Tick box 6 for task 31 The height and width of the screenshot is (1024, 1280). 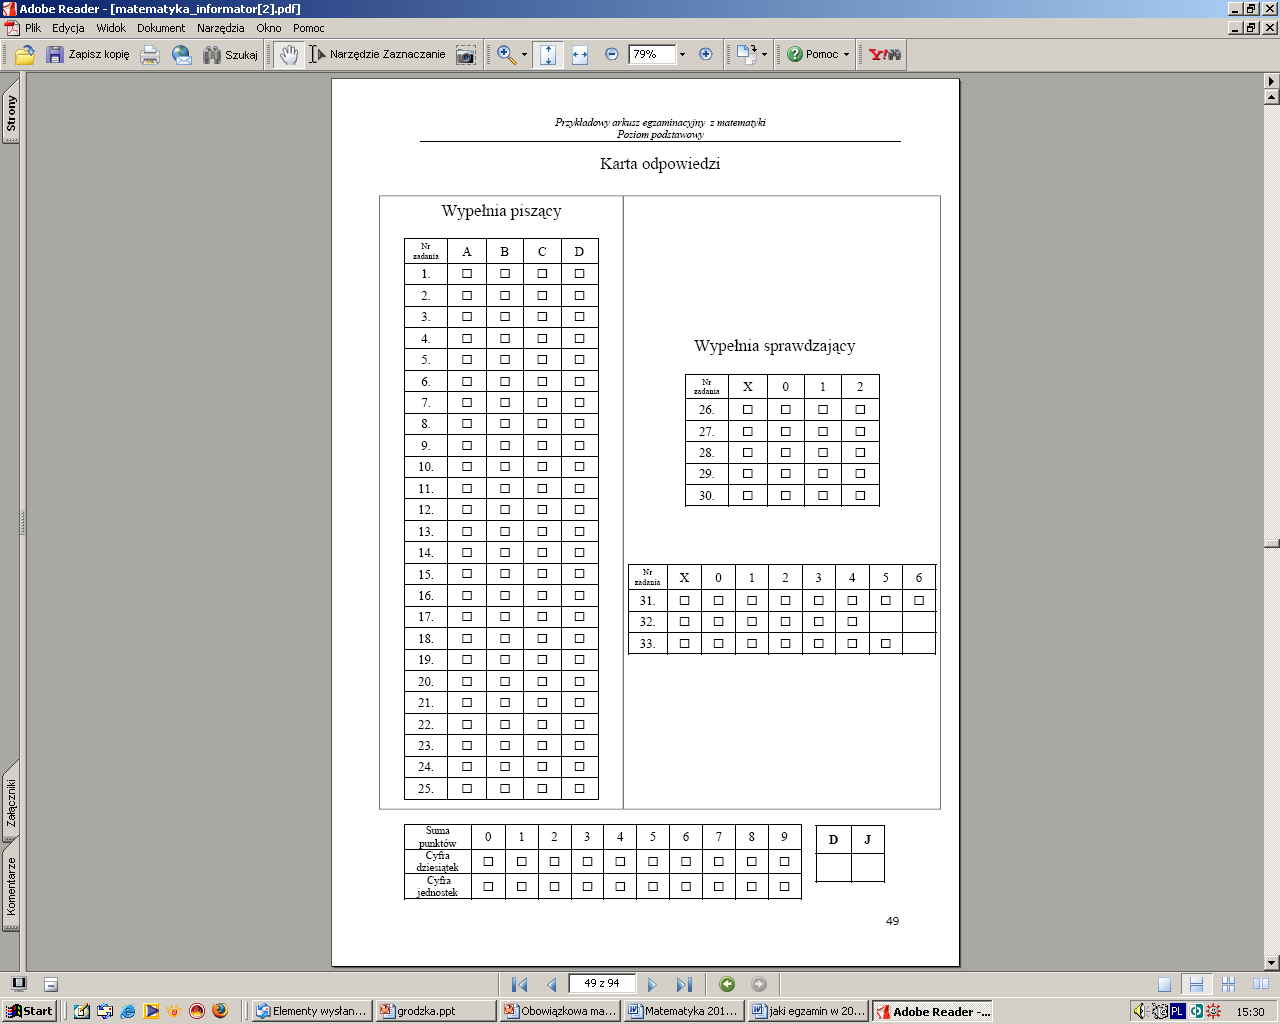click(x=919, y=600)
